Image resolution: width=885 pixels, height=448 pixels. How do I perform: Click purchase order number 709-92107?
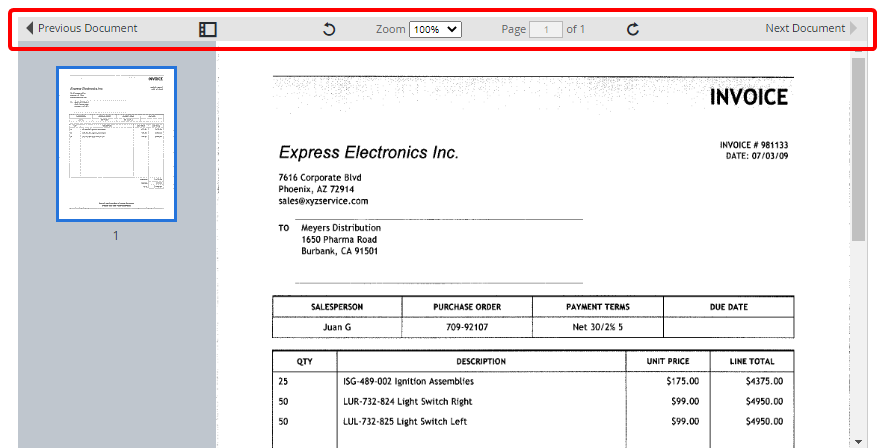coord(466,327)
